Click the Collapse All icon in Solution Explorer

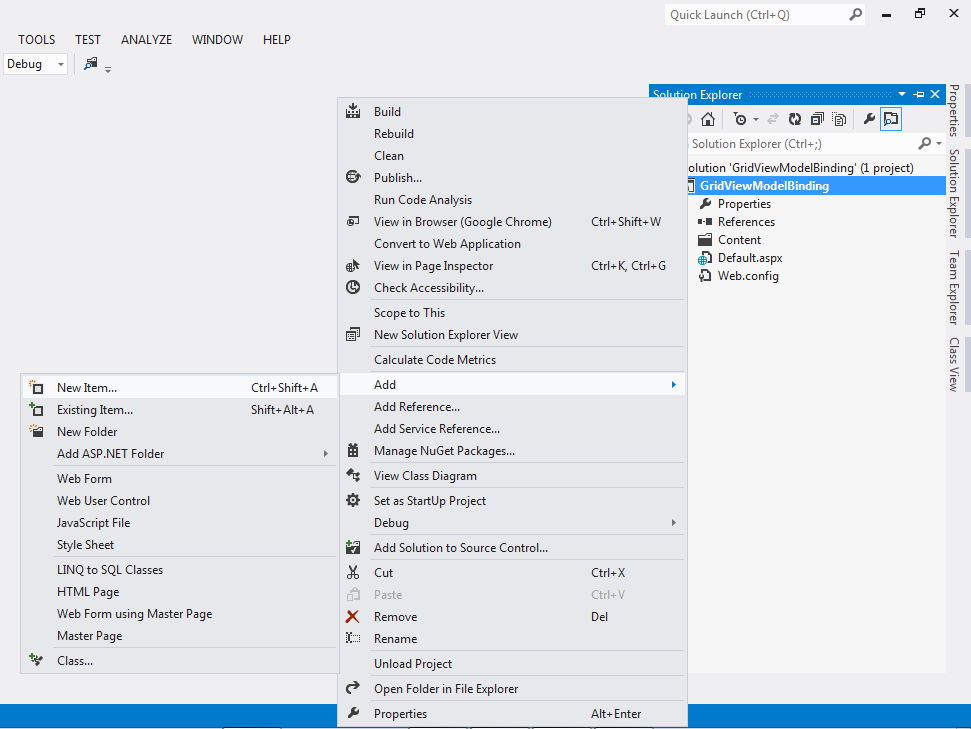coord(817,119)
